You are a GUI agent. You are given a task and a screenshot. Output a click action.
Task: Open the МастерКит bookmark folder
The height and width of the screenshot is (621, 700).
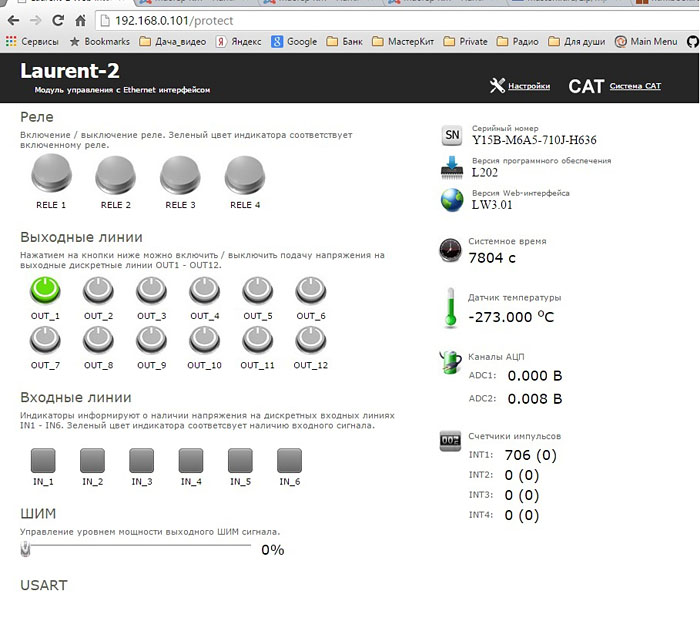(x=405, y=42)
